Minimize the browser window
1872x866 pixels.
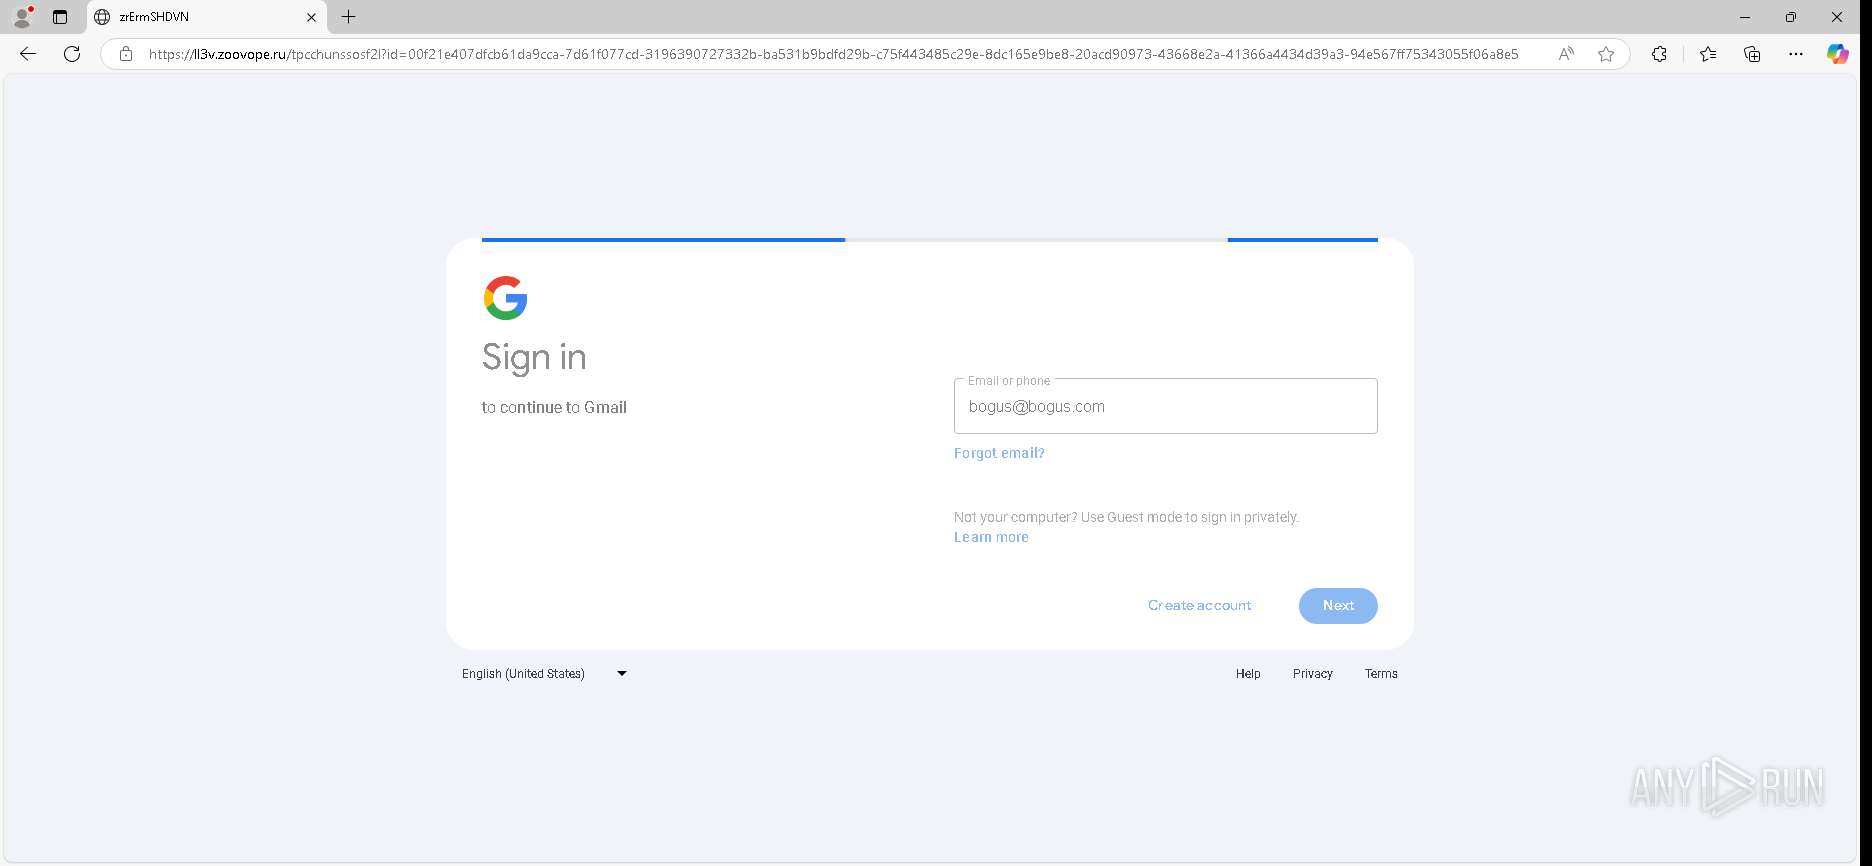[x=1745, y=17]
